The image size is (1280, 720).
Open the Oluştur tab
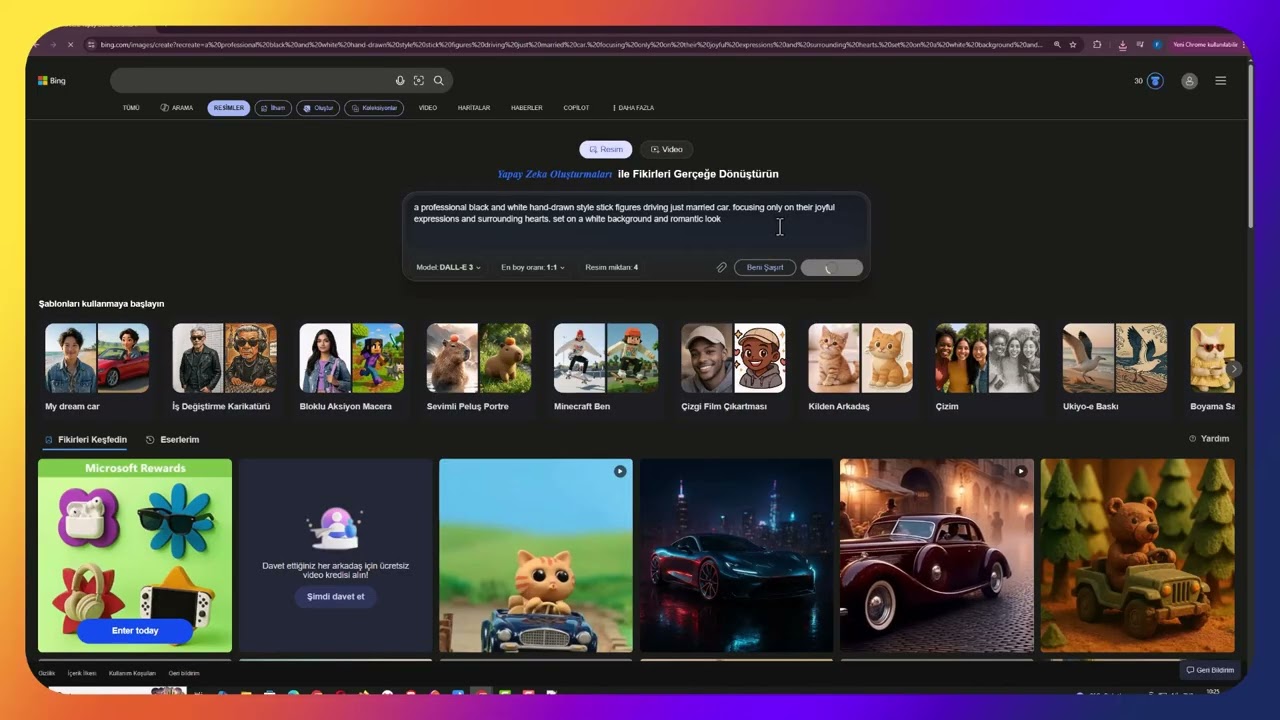(318, 108)
